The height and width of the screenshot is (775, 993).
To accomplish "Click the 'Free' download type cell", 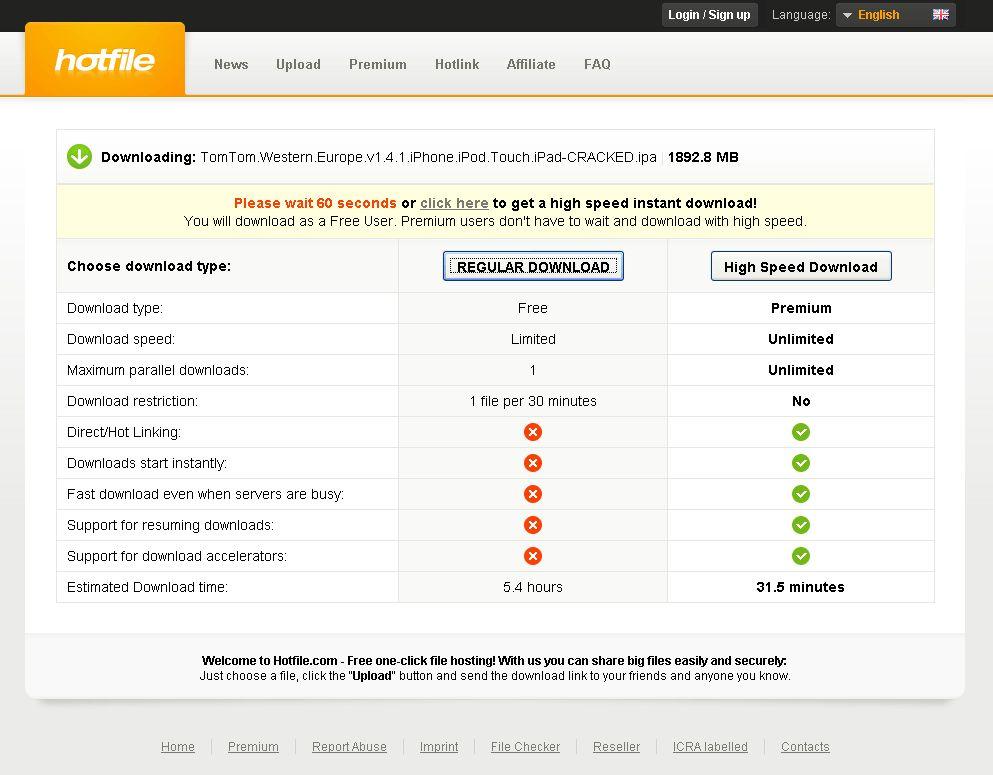I will pos(533,308).
